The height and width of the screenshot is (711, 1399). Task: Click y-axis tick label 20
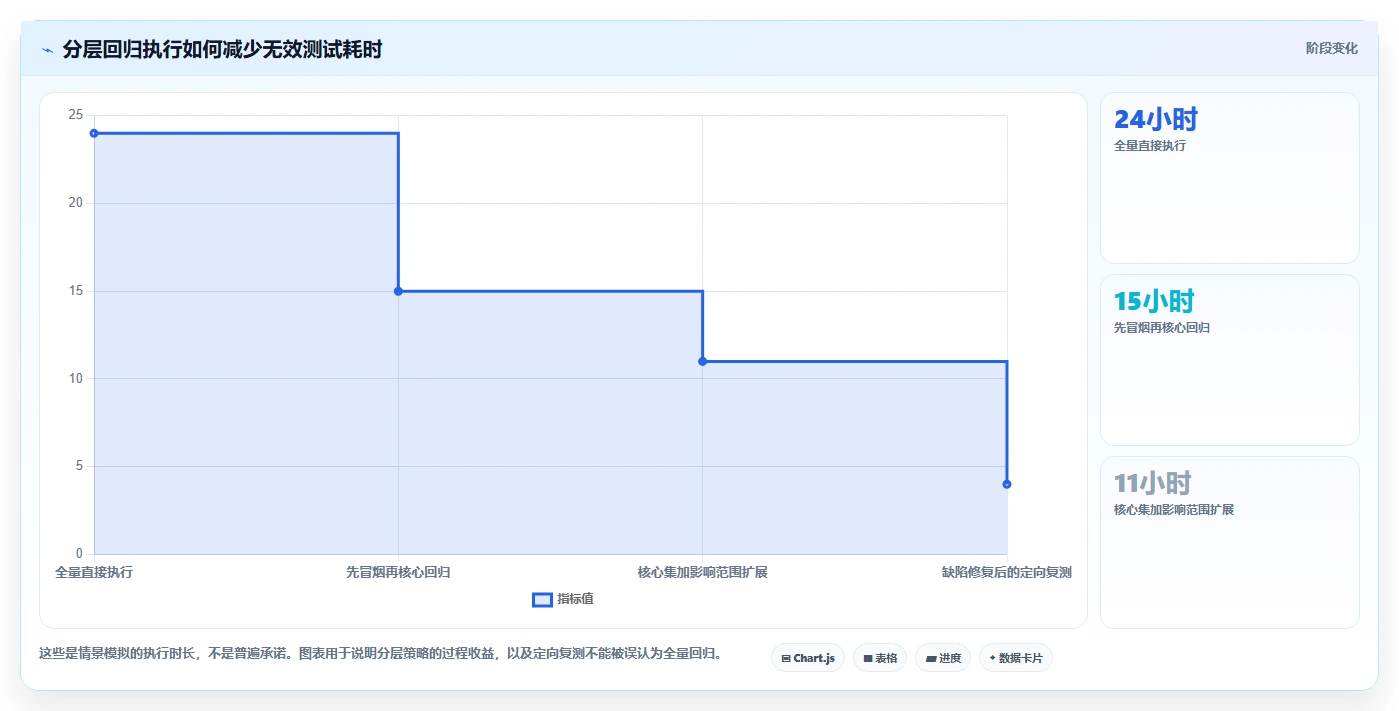(x=75, y=203)
